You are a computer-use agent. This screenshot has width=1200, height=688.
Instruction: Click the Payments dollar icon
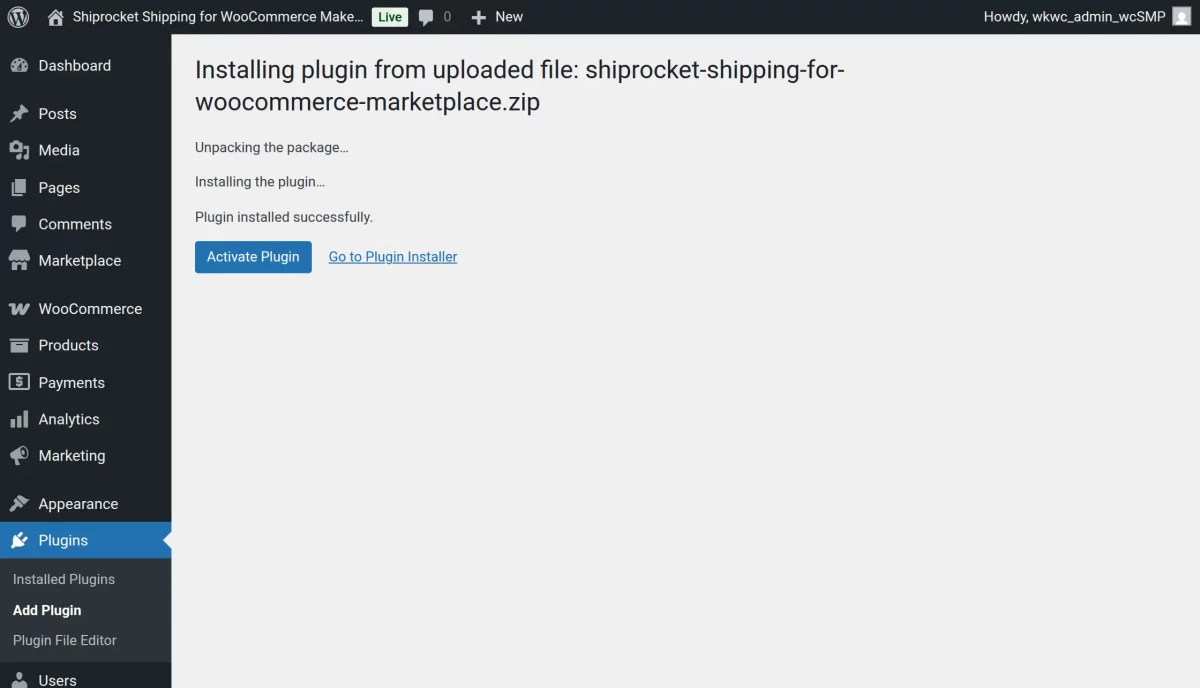[x=19, y=382]
